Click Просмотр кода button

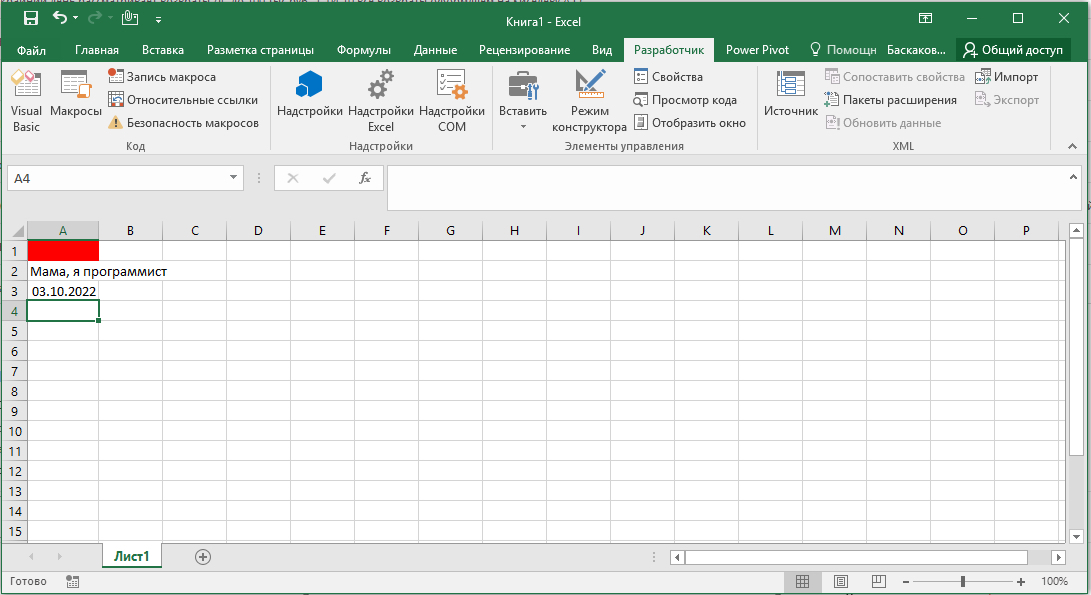point(685,100)
